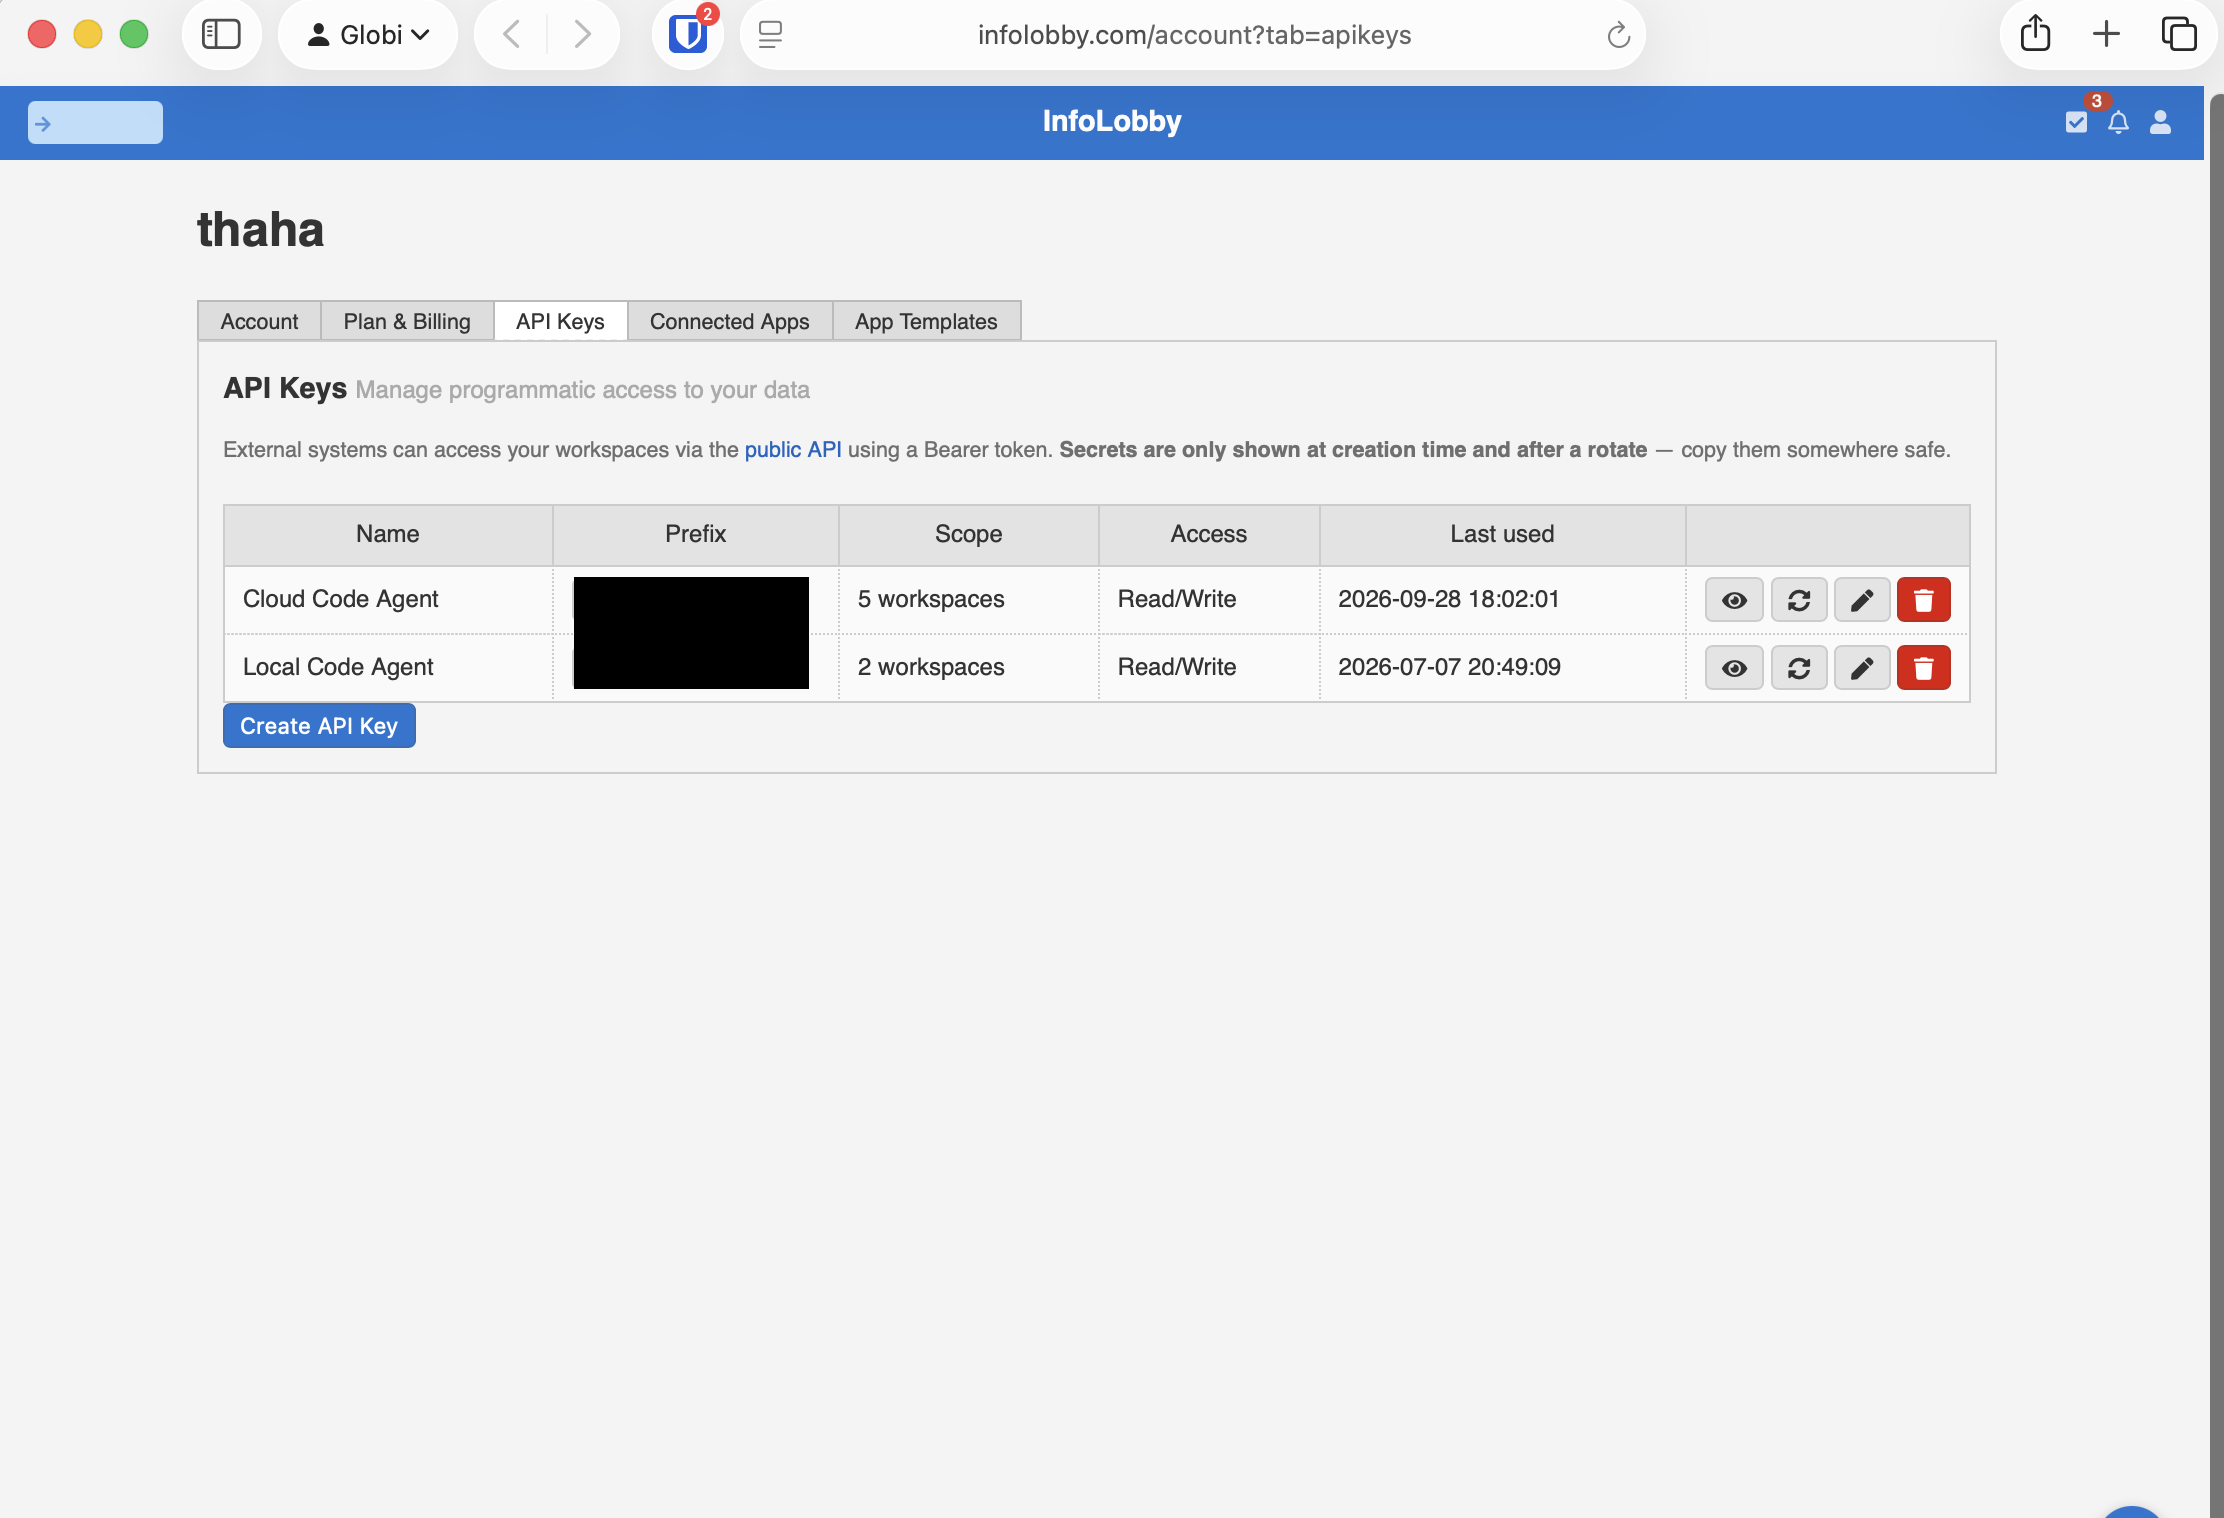Click the InfoLobby header title
Screen dimensions: 2224x1518
click(x=1111, y=121)
